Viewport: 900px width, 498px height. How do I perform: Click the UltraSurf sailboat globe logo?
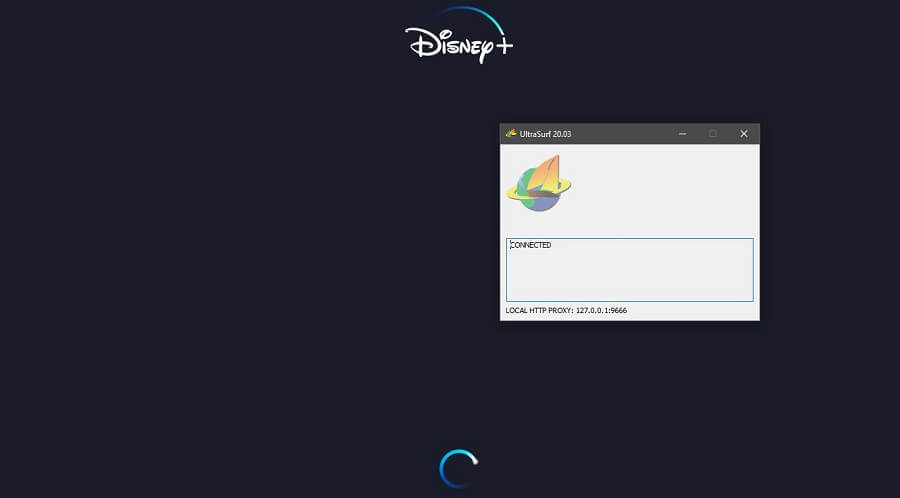point(538,184)
